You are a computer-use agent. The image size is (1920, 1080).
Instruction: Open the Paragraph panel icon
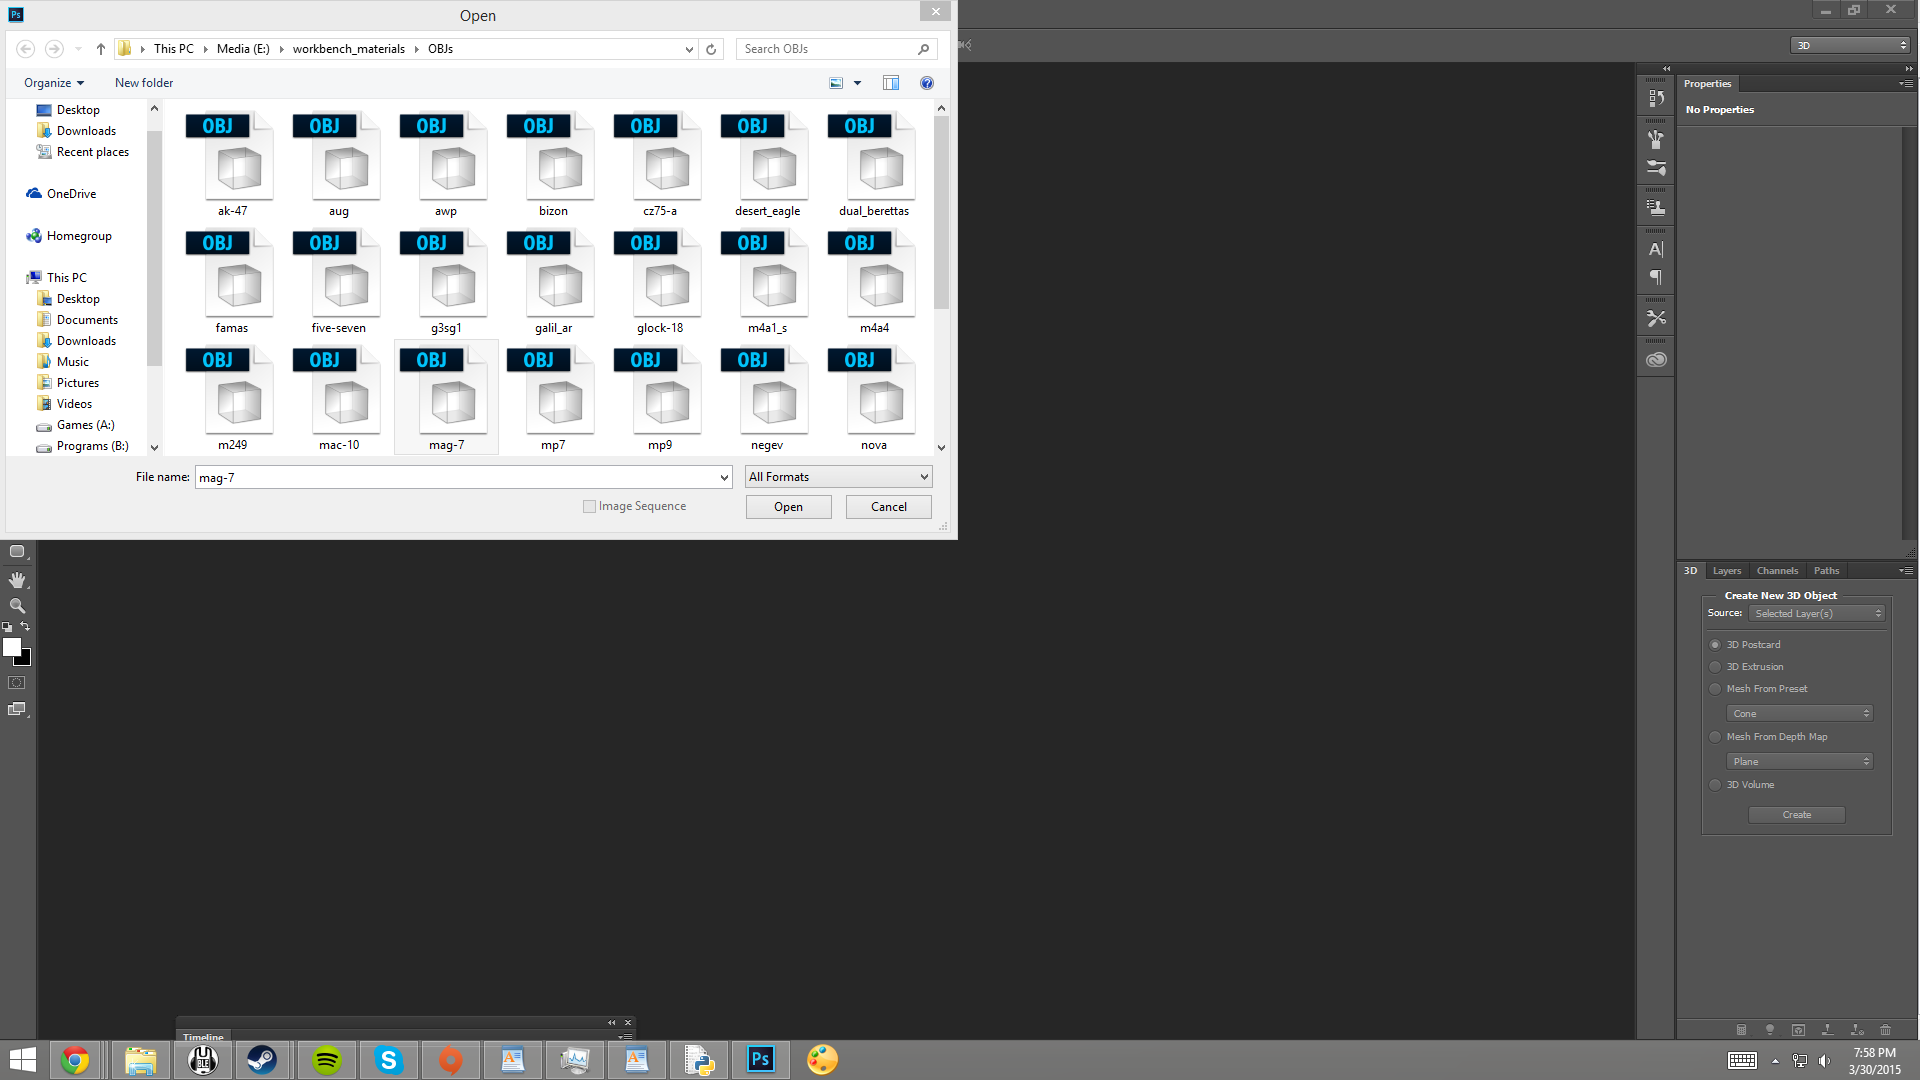coord(1656,277)
